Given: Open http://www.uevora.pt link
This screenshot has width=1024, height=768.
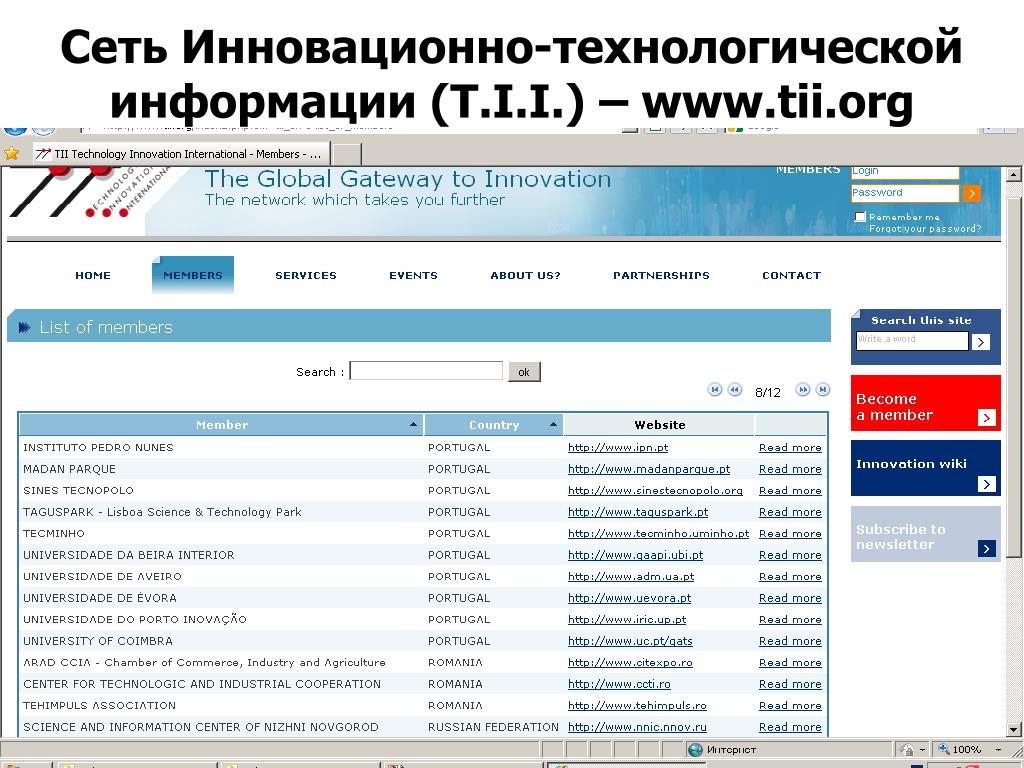Looking at the screenshot, I should (x=630, y=598).
